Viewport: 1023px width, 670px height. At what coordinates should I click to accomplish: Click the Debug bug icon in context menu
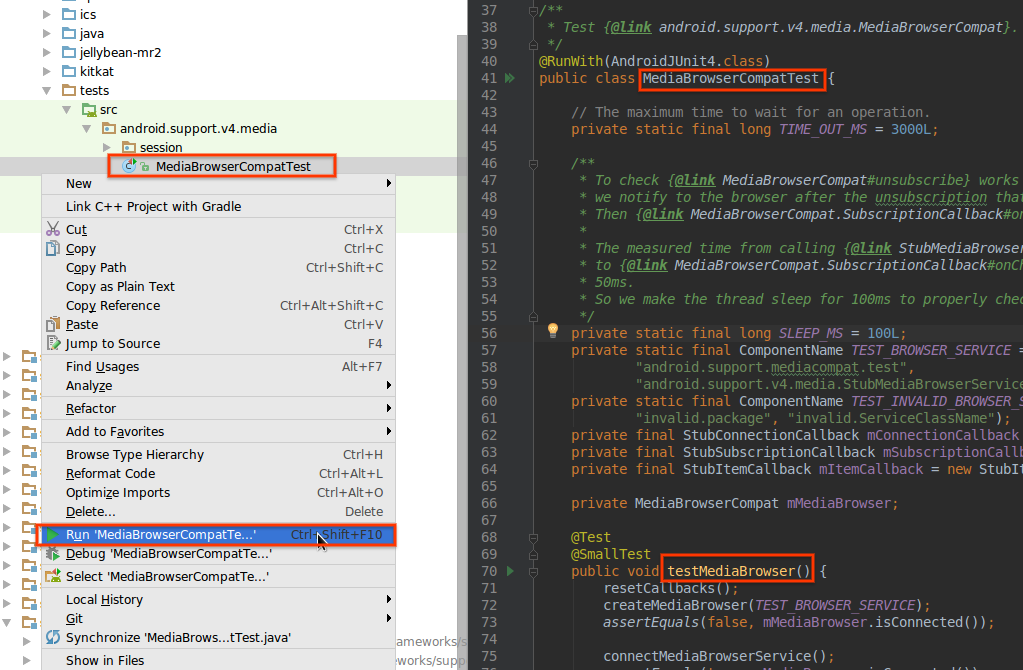pyautogui.click(x=52, y=554)
